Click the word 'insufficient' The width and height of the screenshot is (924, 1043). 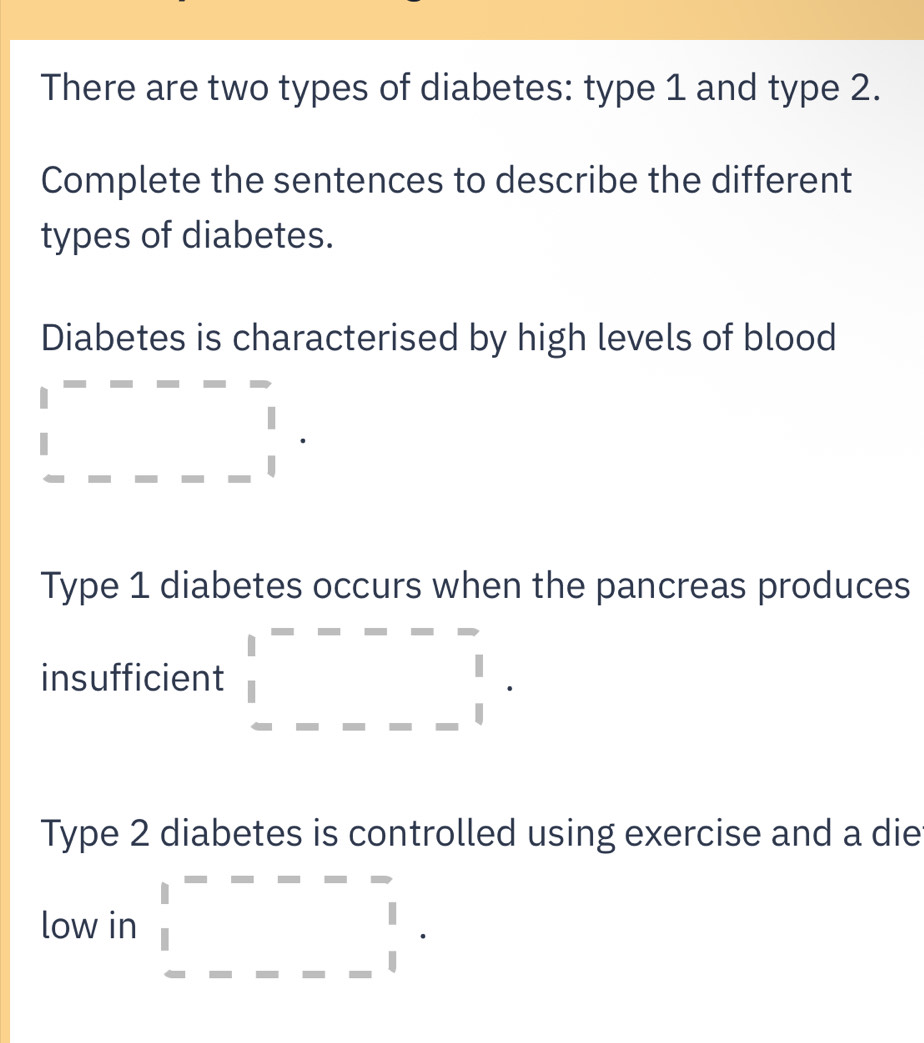tap(133, 680)
